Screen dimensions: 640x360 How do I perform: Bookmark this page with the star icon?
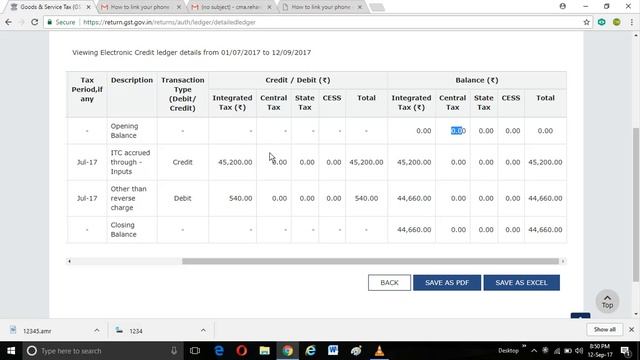click(587, 22)
